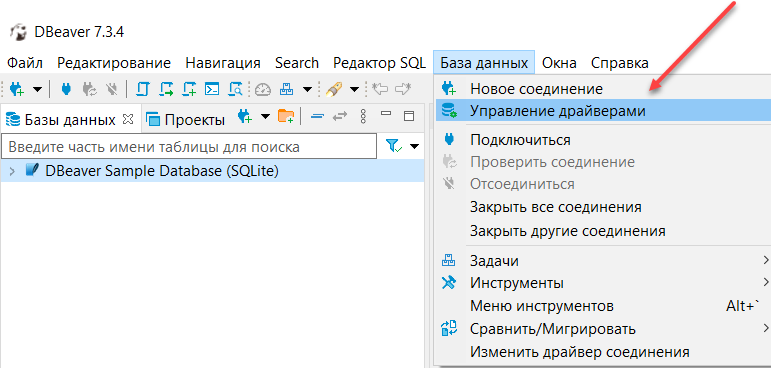Click the table name search field
The image size is (771, 368).
(188, 147)
